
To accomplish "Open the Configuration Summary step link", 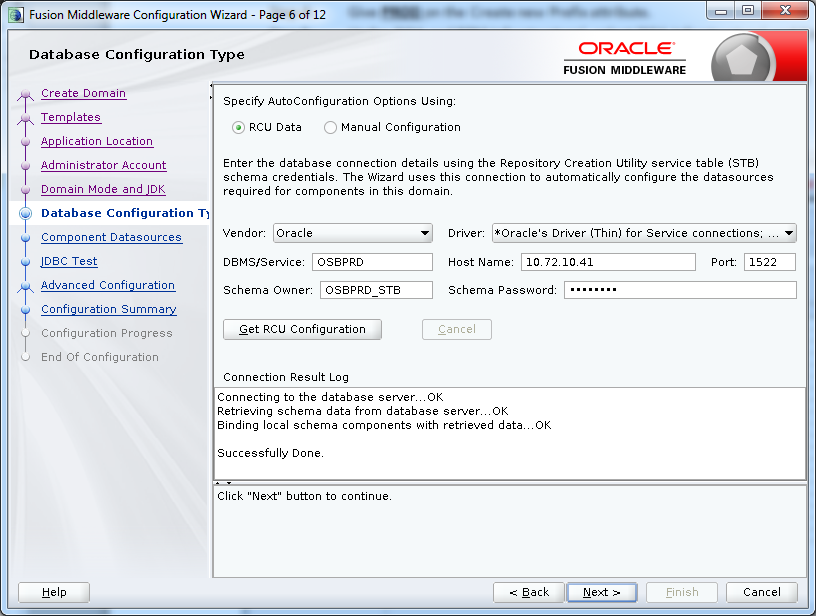I will 109,309.
